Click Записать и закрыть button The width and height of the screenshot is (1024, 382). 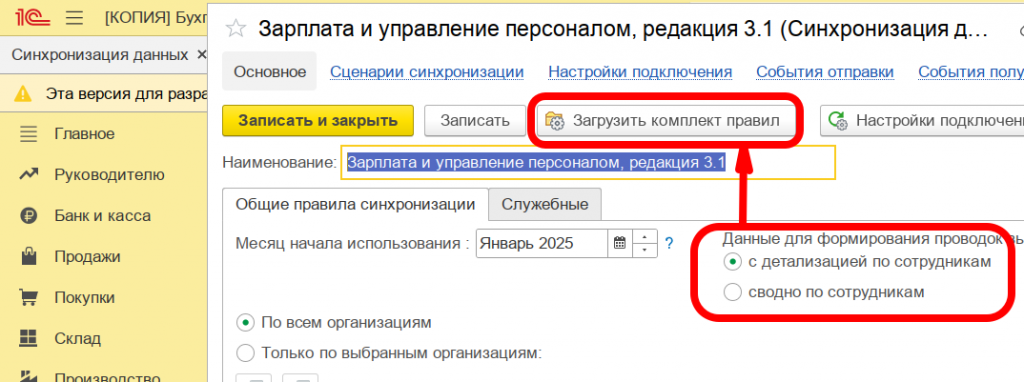click(x=318, y=120)
